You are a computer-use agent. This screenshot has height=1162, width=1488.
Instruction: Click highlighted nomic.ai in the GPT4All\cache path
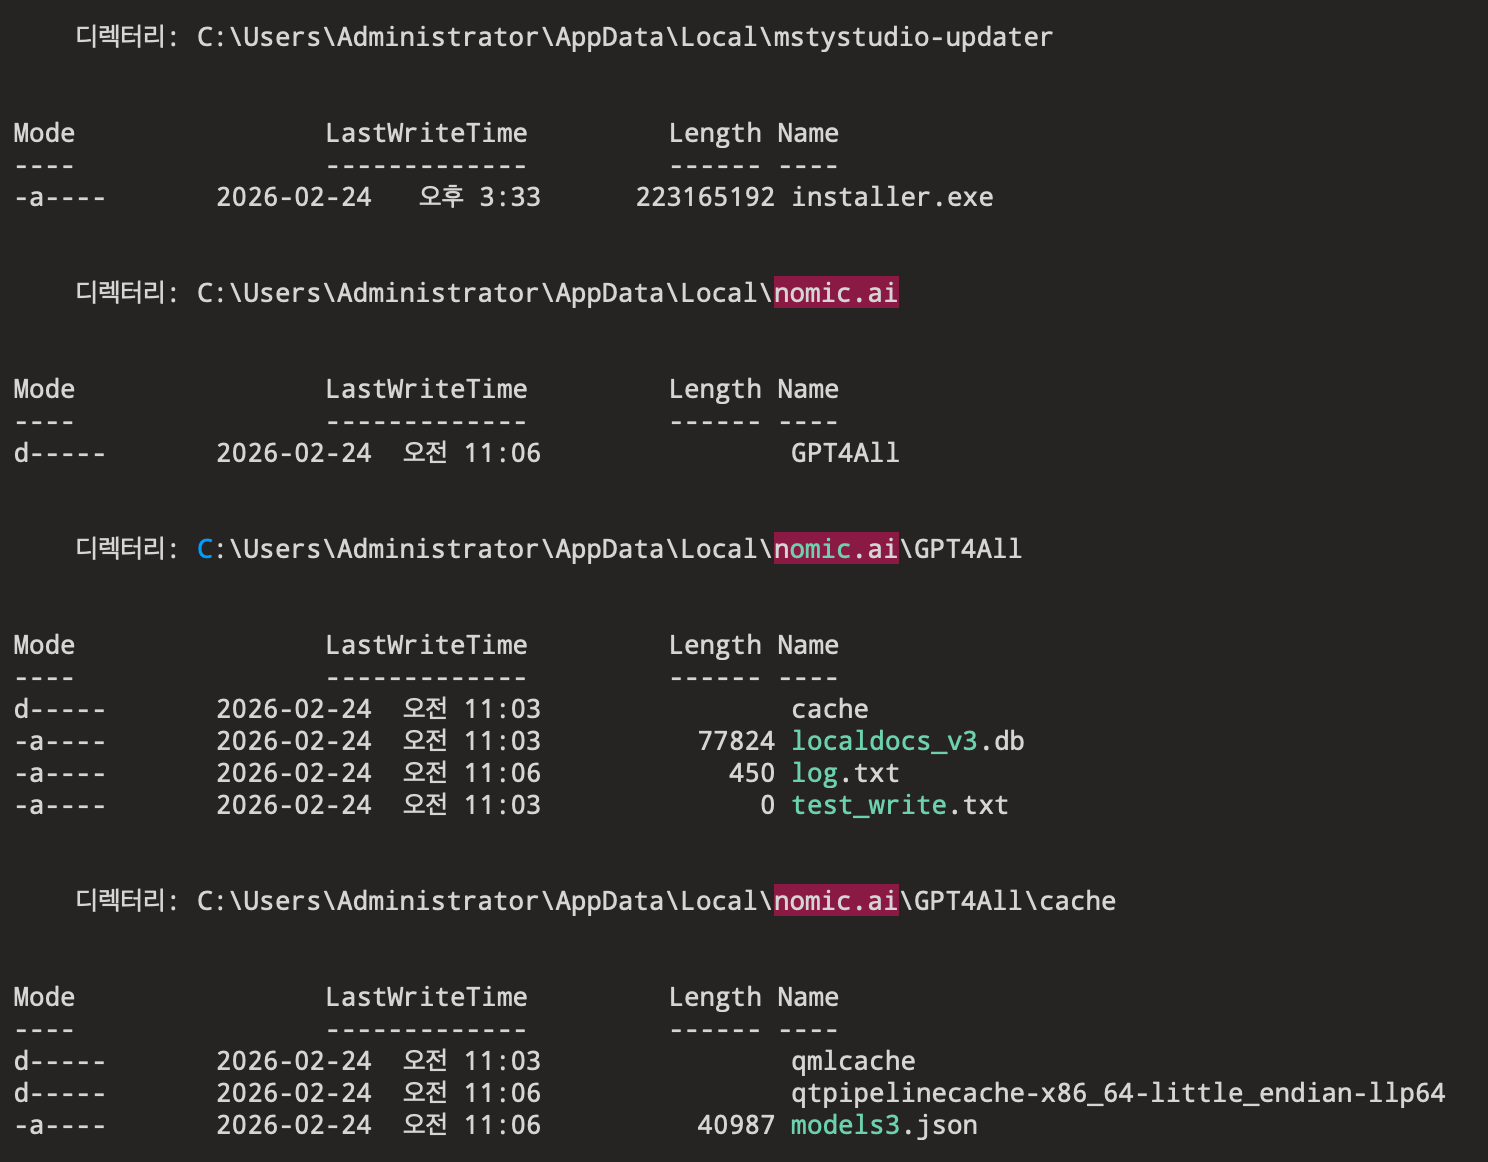[x=836, y=901]
